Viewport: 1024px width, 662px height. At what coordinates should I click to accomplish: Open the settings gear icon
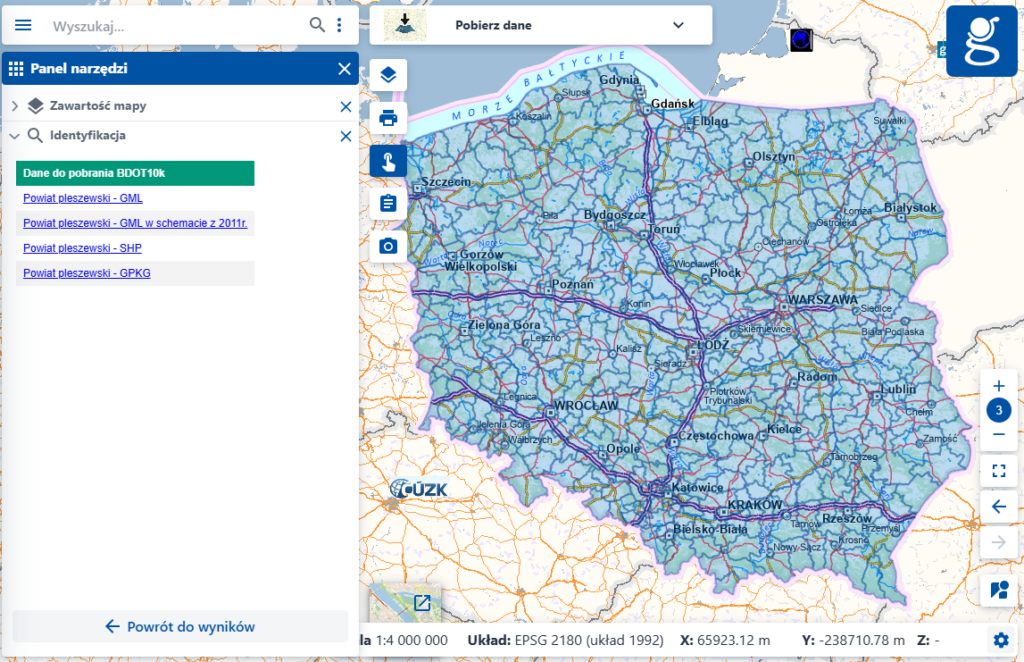(x=998, y=640)
